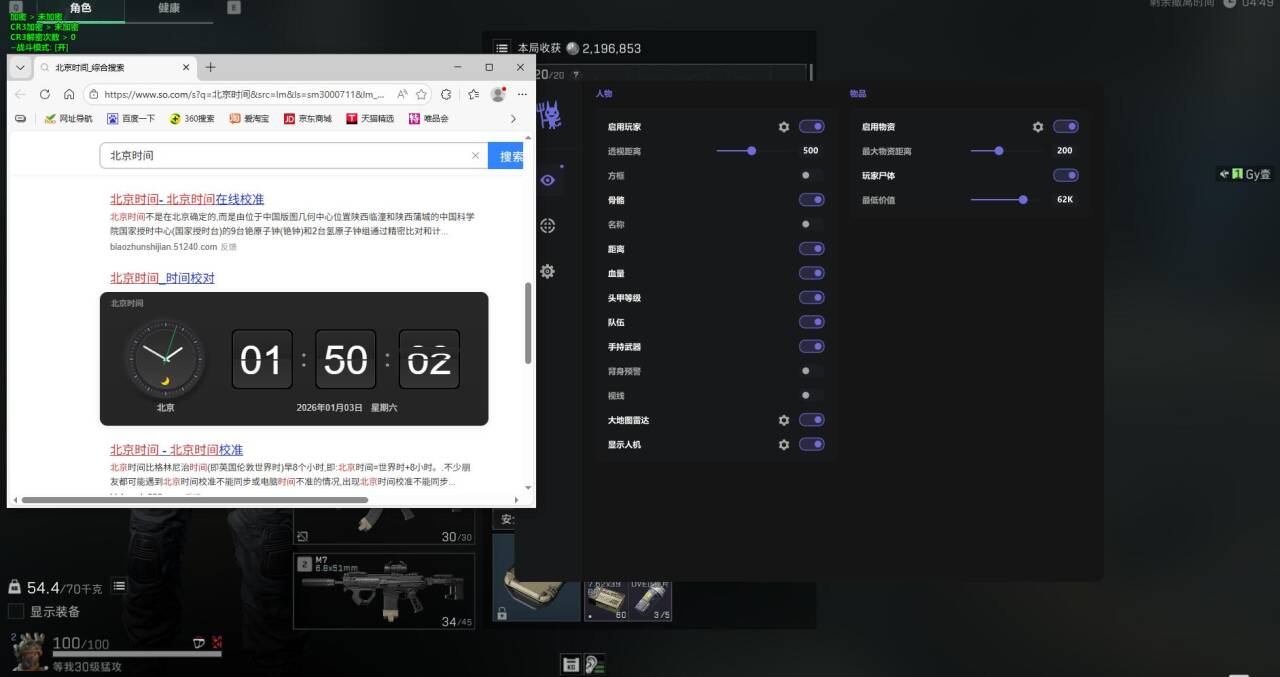Open a new browser tab
This screenshot has height=677, width=1280.
[x=210, y=67]
